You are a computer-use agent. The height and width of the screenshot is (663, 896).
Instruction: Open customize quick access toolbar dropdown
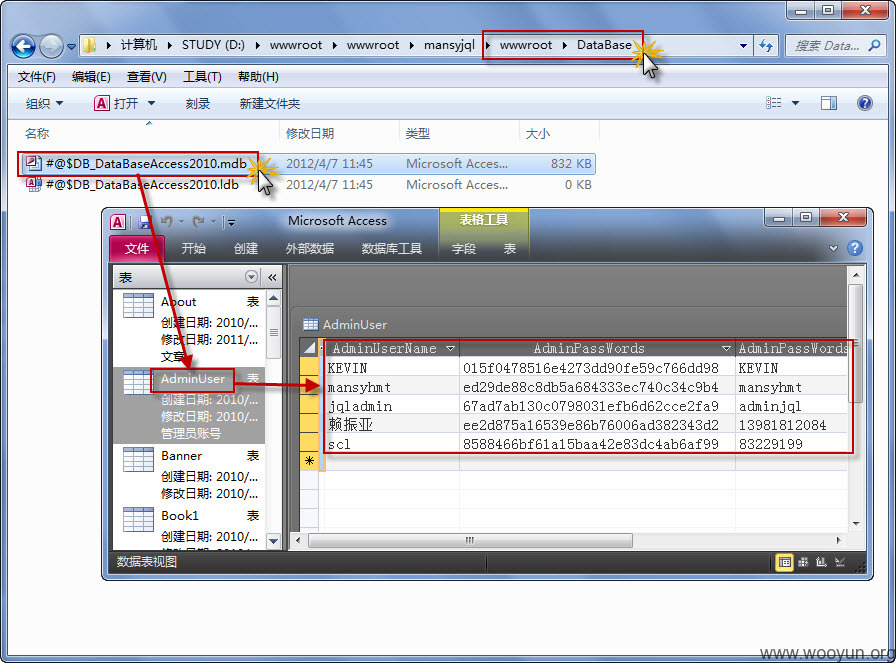point(231,222)
